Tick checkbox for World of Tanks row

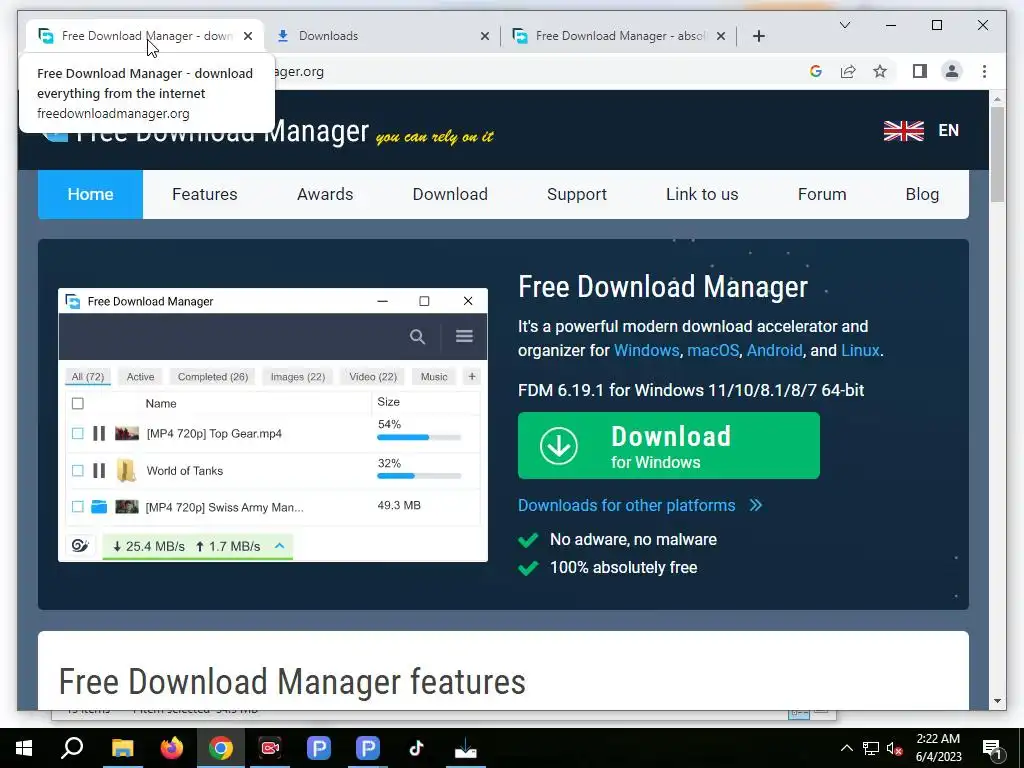78,471
